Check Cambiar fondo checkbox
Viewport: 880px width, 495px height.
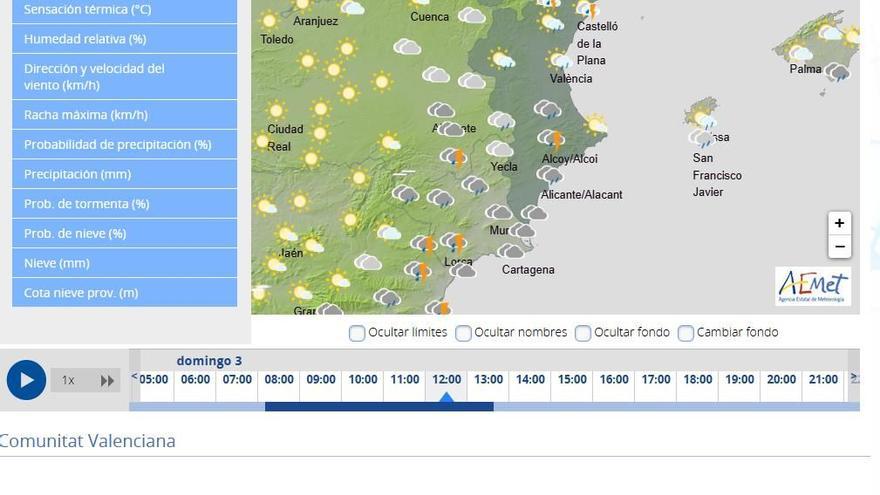pyautogui.click(x=685, y=333)
